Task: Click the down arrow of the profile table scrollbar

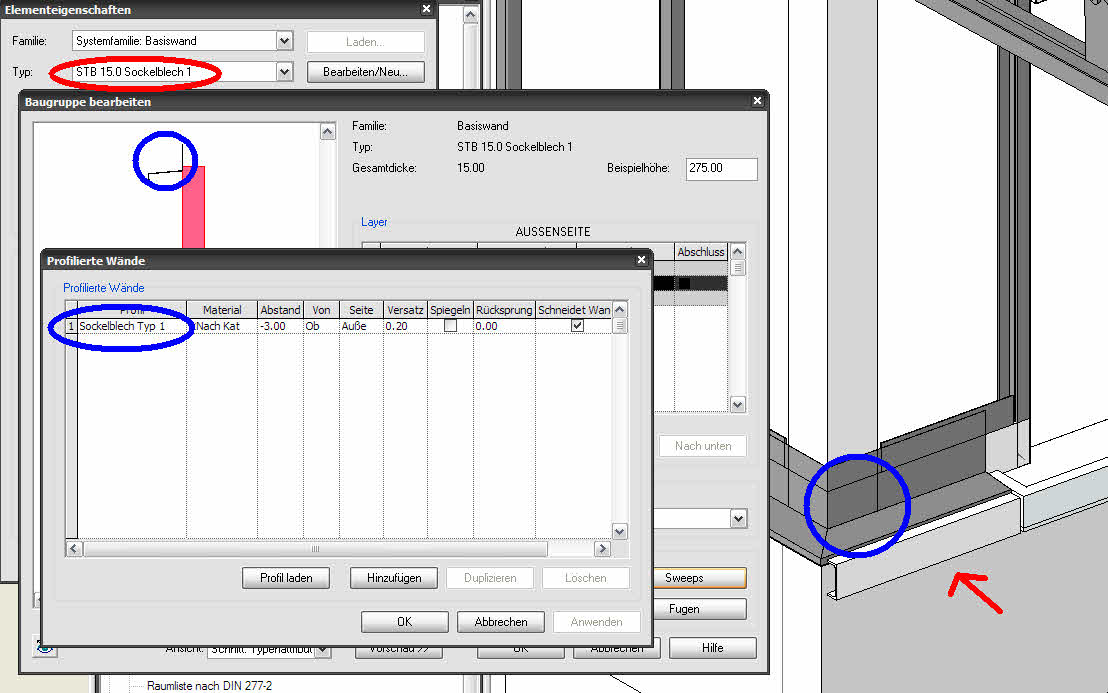Action: coord(620,531)
